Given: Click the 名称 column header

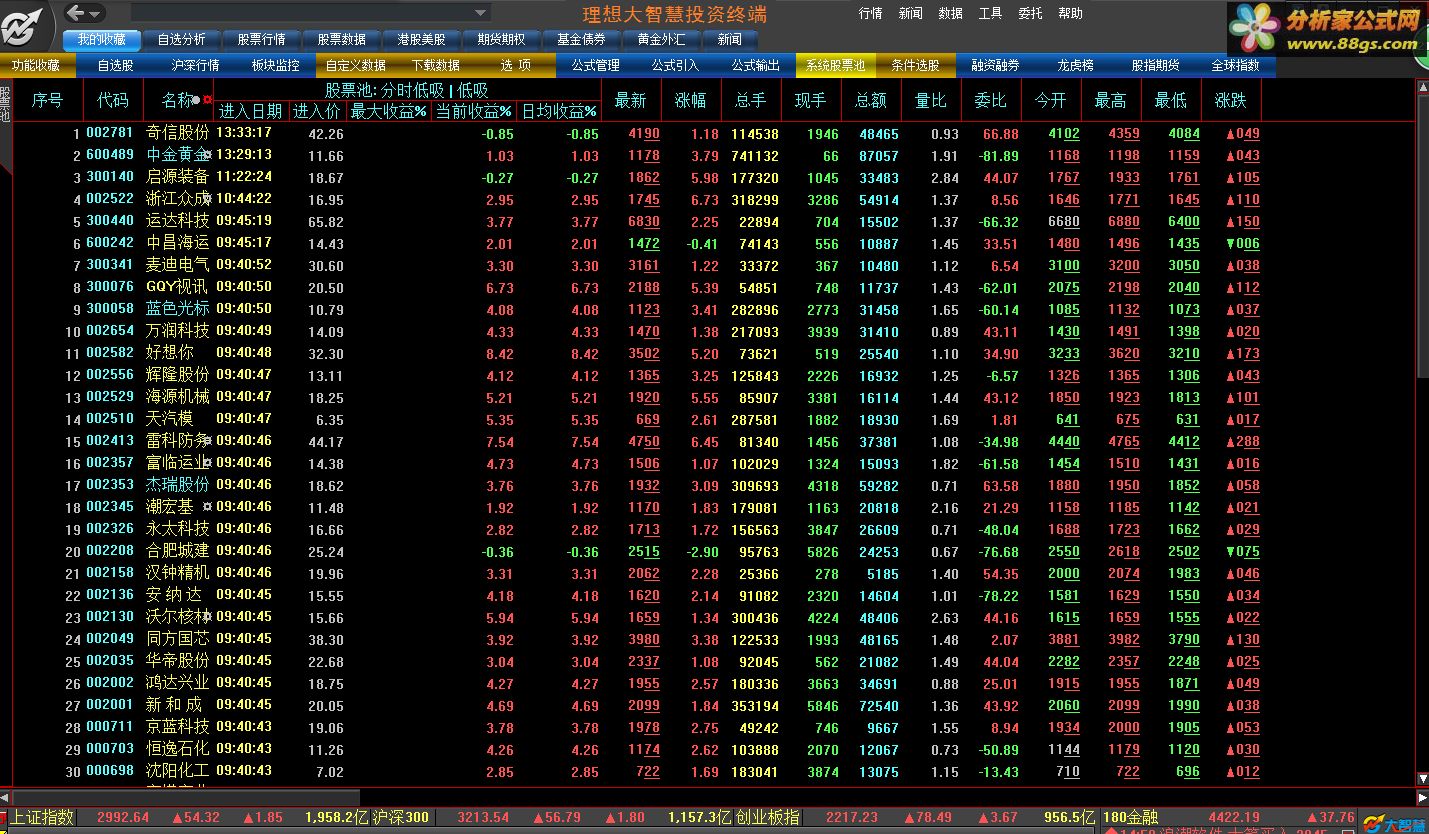Looking at the screenshot, I should click(178, 100).
